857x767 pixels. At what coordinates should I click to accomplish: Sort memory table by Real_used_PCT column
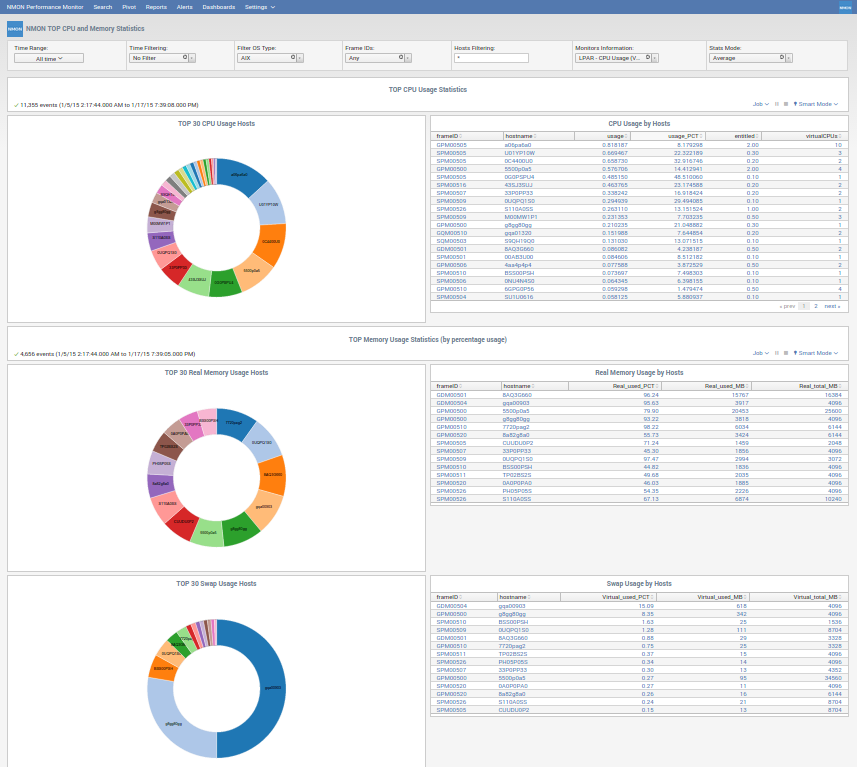click(635, 386)
